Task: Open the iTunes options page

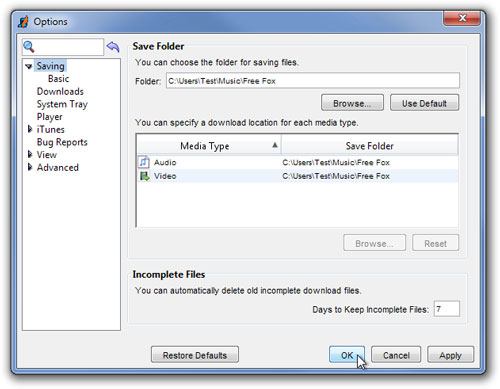Action: click(50, 129)
